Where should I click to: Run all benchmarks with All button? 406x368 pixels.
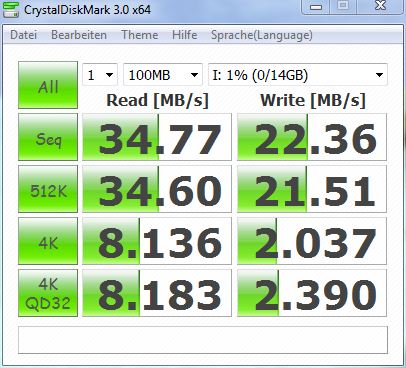(48, 85)
